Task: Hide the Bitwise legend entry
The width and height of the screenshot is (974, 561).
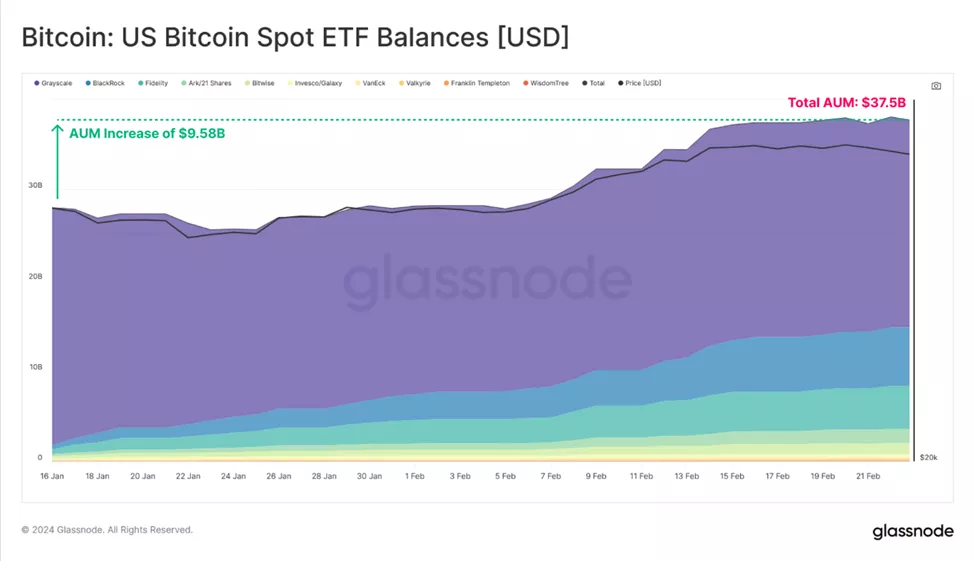Action: pos(260,83)
